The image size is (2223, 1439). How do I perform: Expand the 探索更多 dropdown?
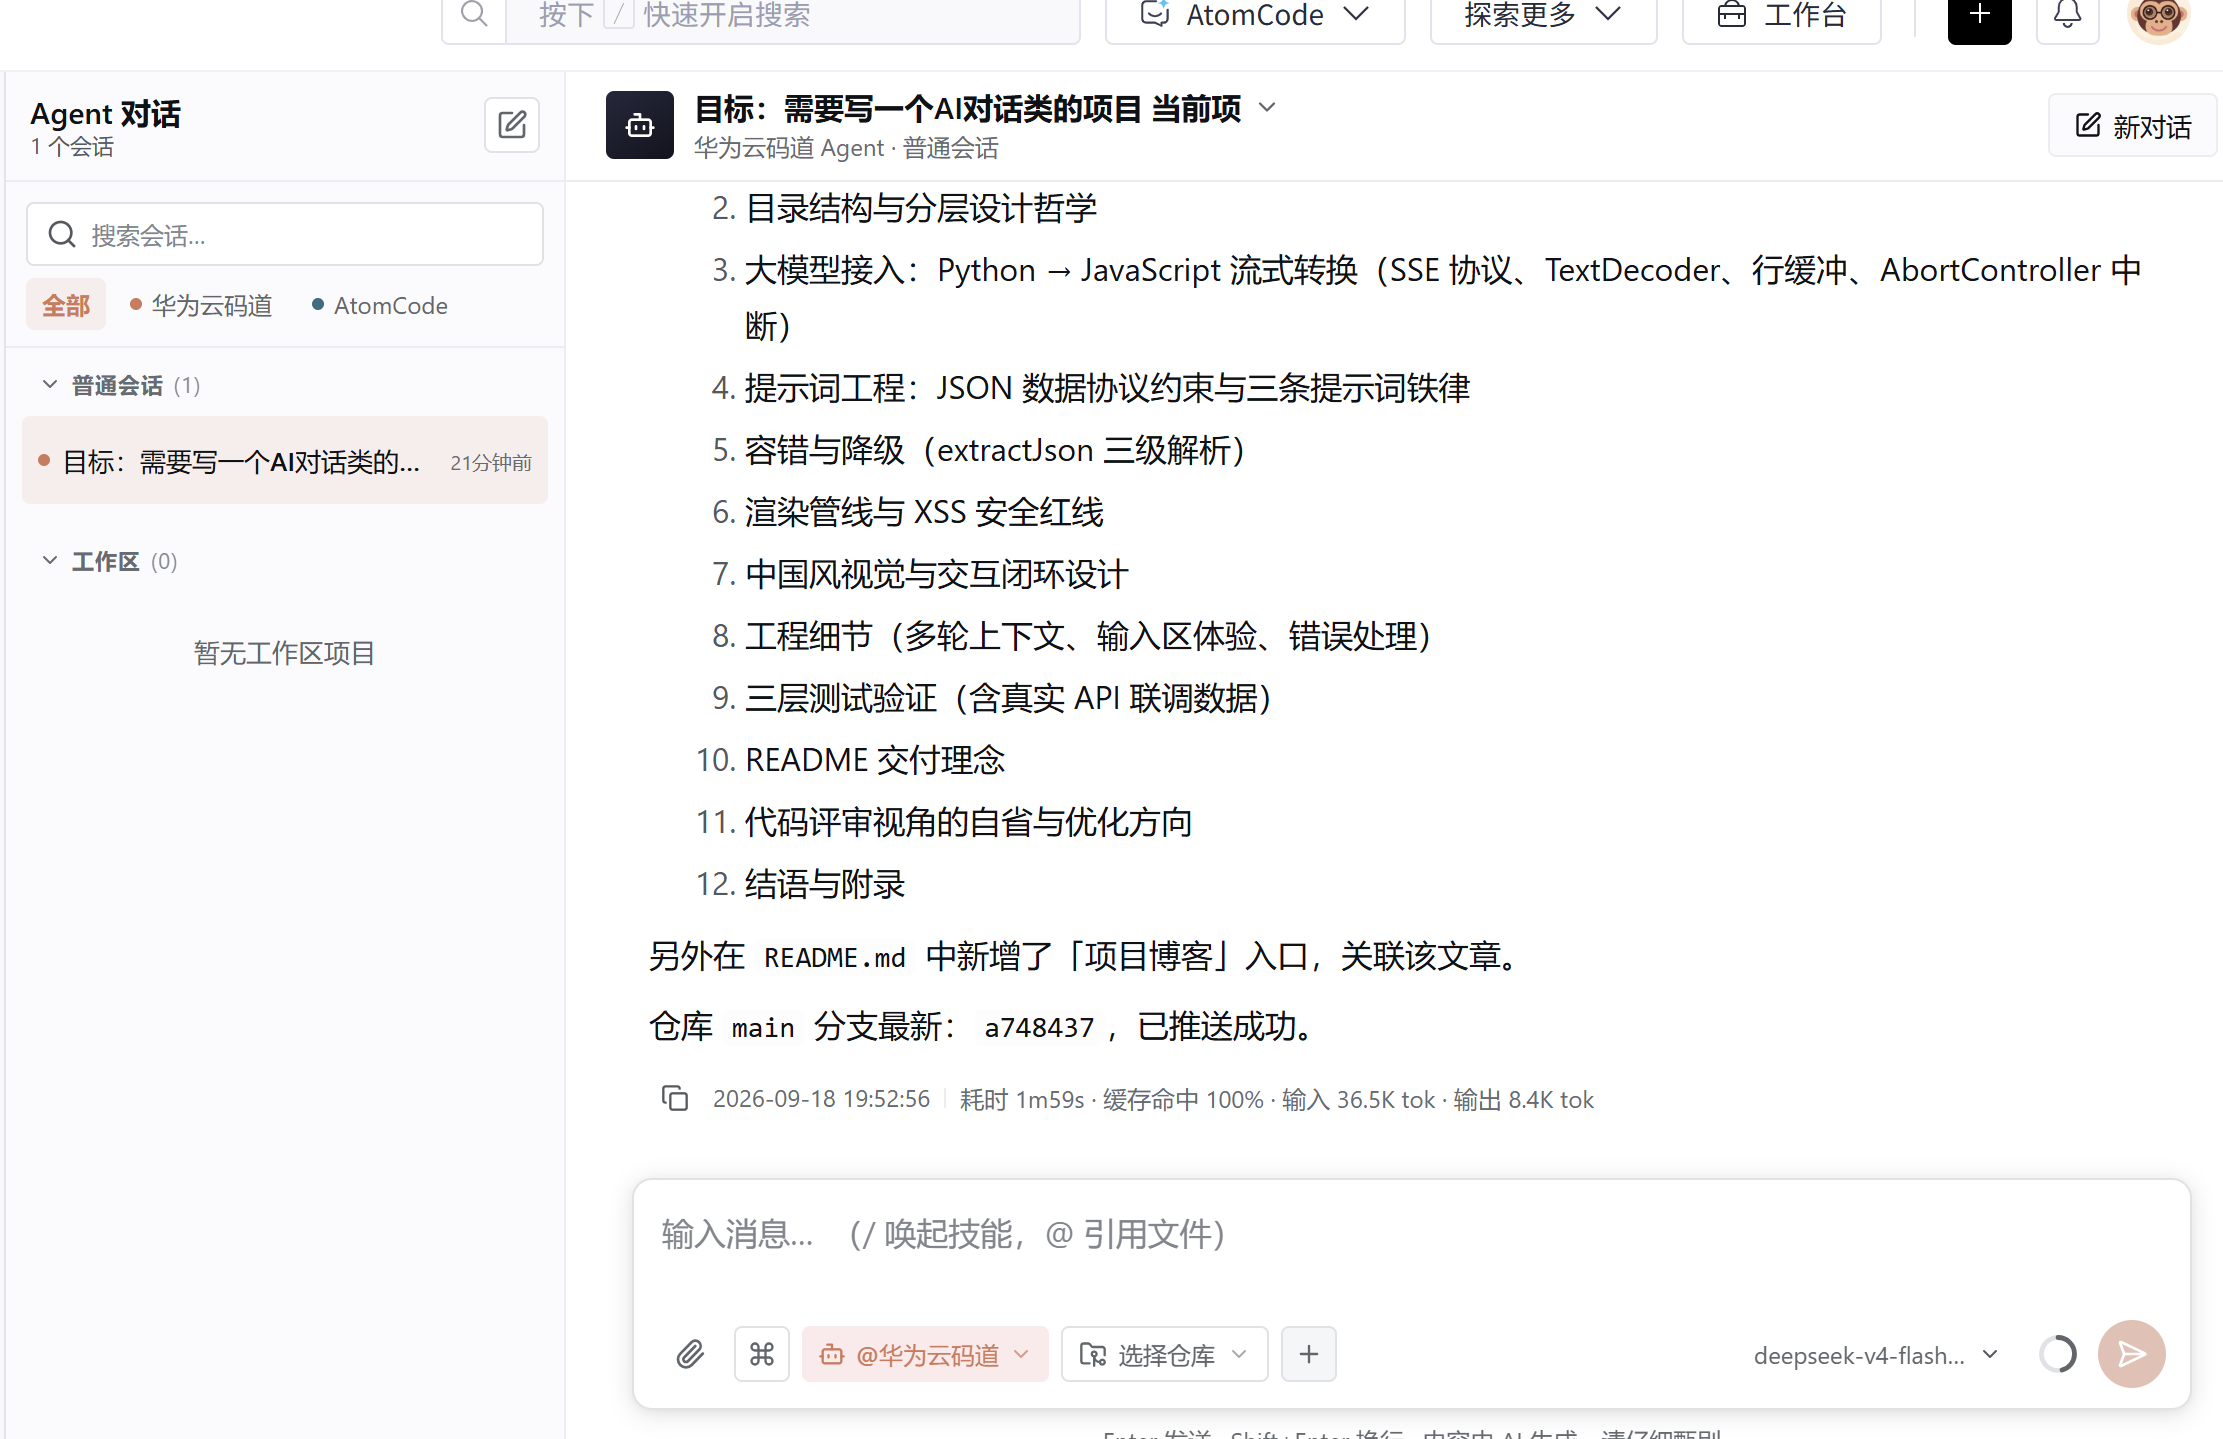click(x=1543, y=16)
